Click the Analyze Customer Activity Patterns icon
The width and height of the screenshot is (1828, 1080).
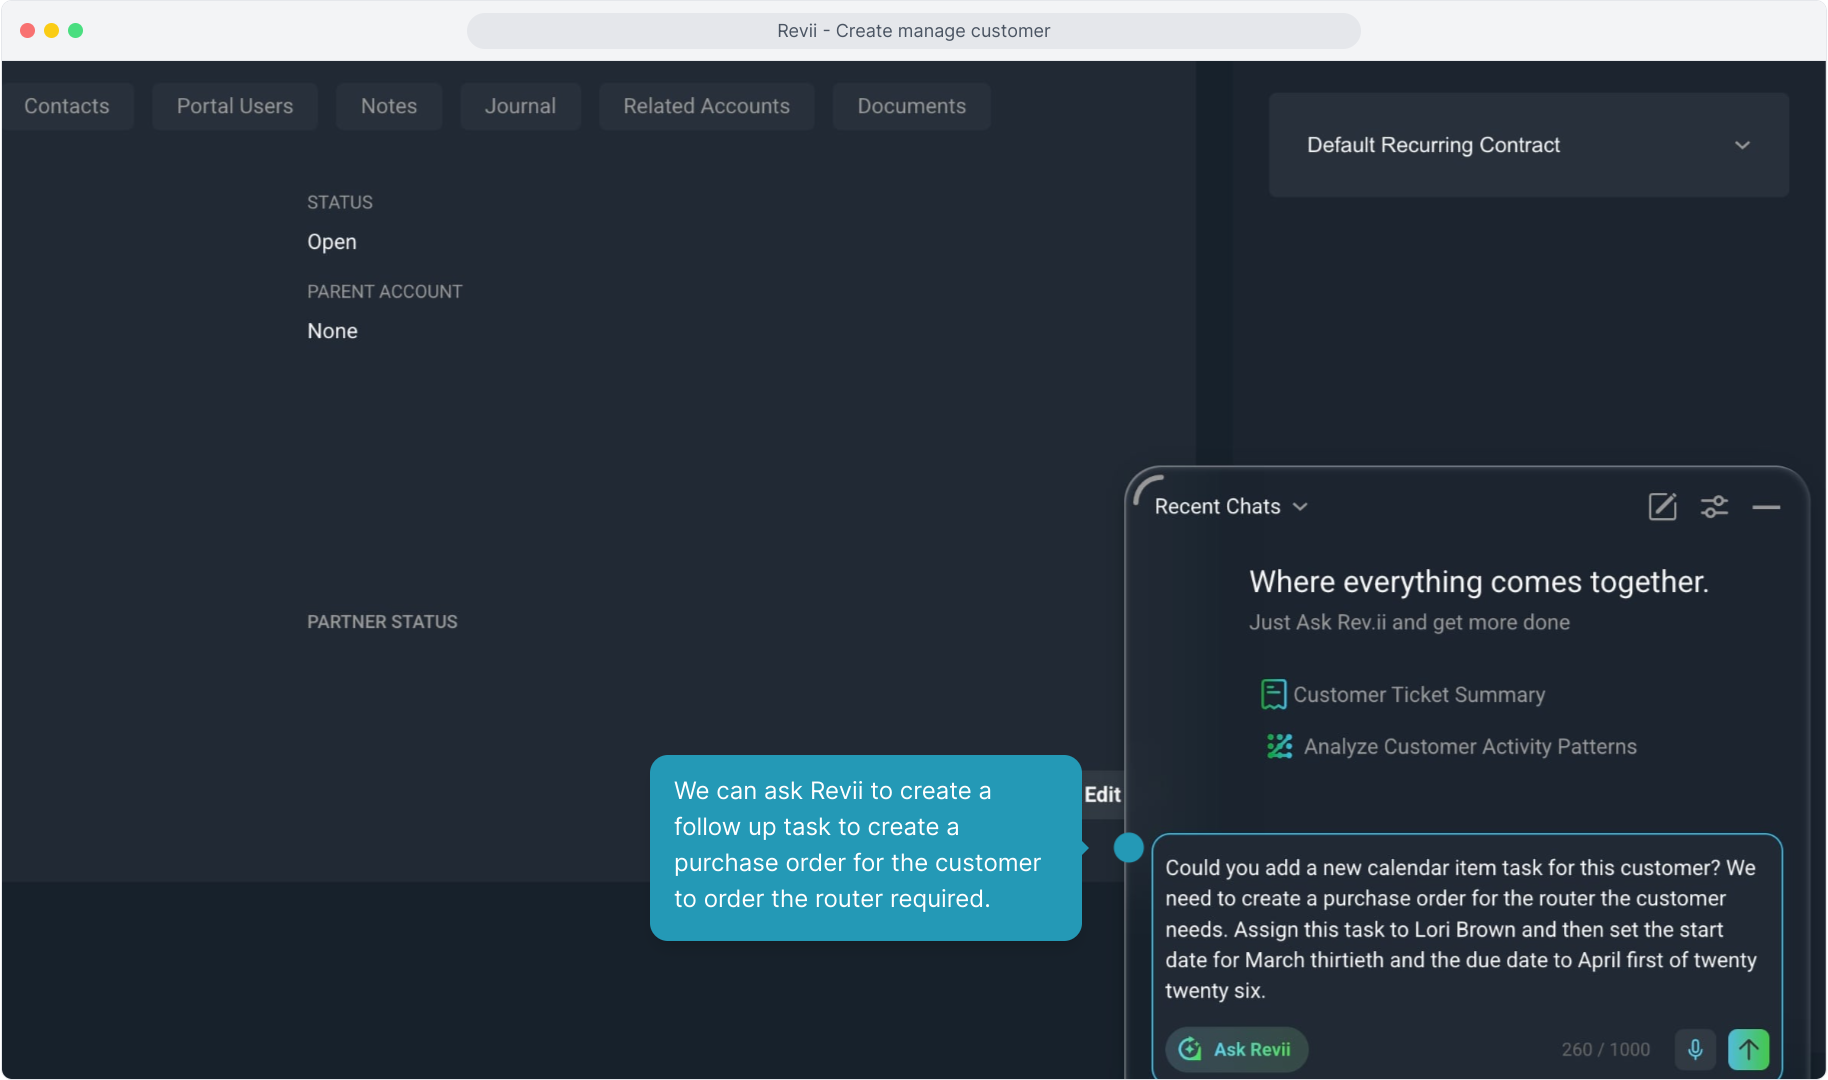tap(1279, 746)
